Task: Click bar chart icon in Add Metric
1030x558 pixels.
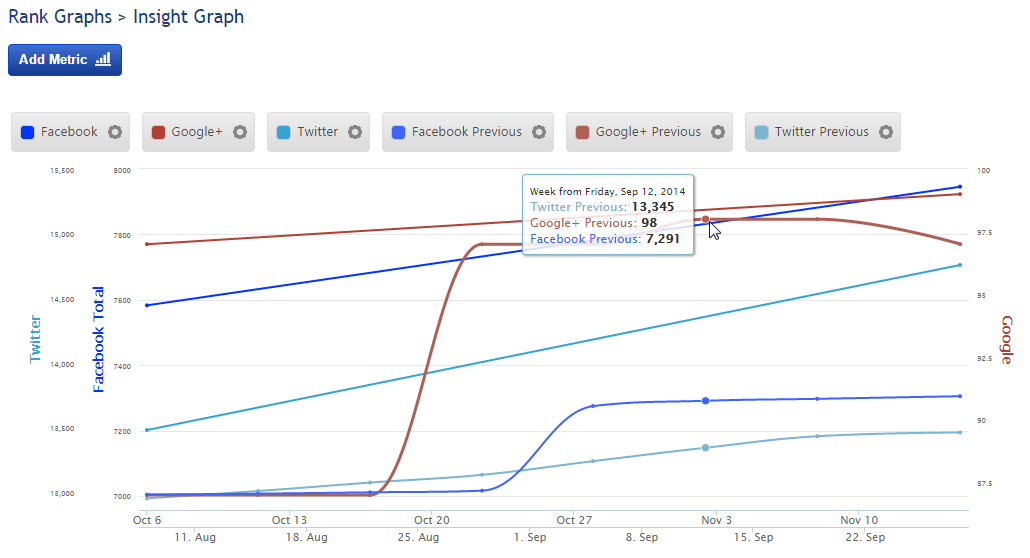Action: [102, 60]
